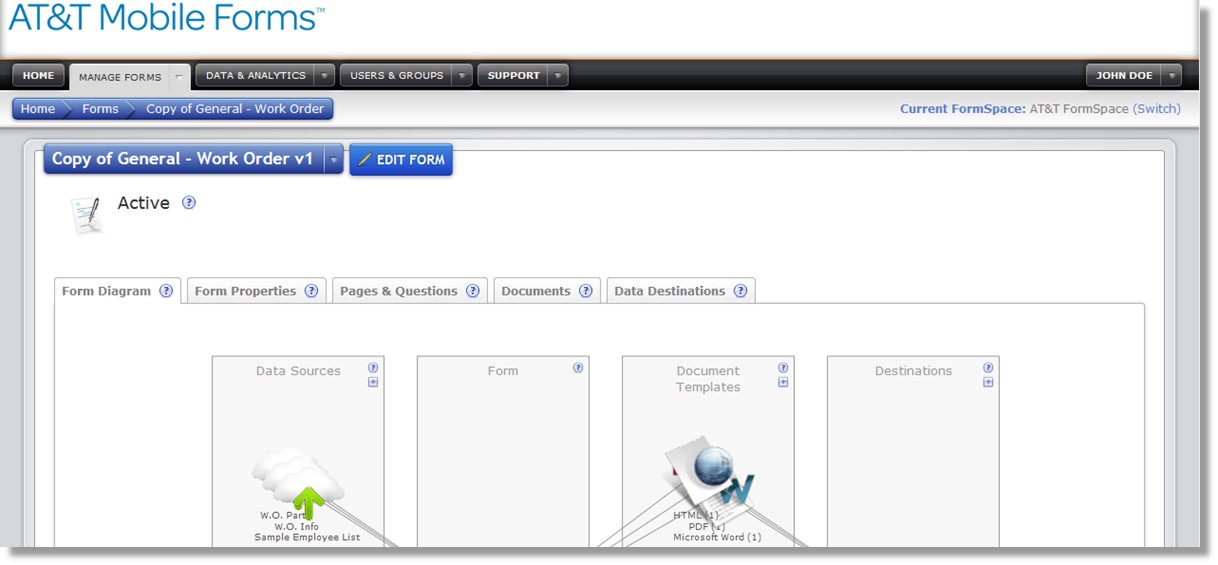Viewport: 1218px width, 565px height.
Task: Open the John Doe account menu
Action: point(1124,76)
